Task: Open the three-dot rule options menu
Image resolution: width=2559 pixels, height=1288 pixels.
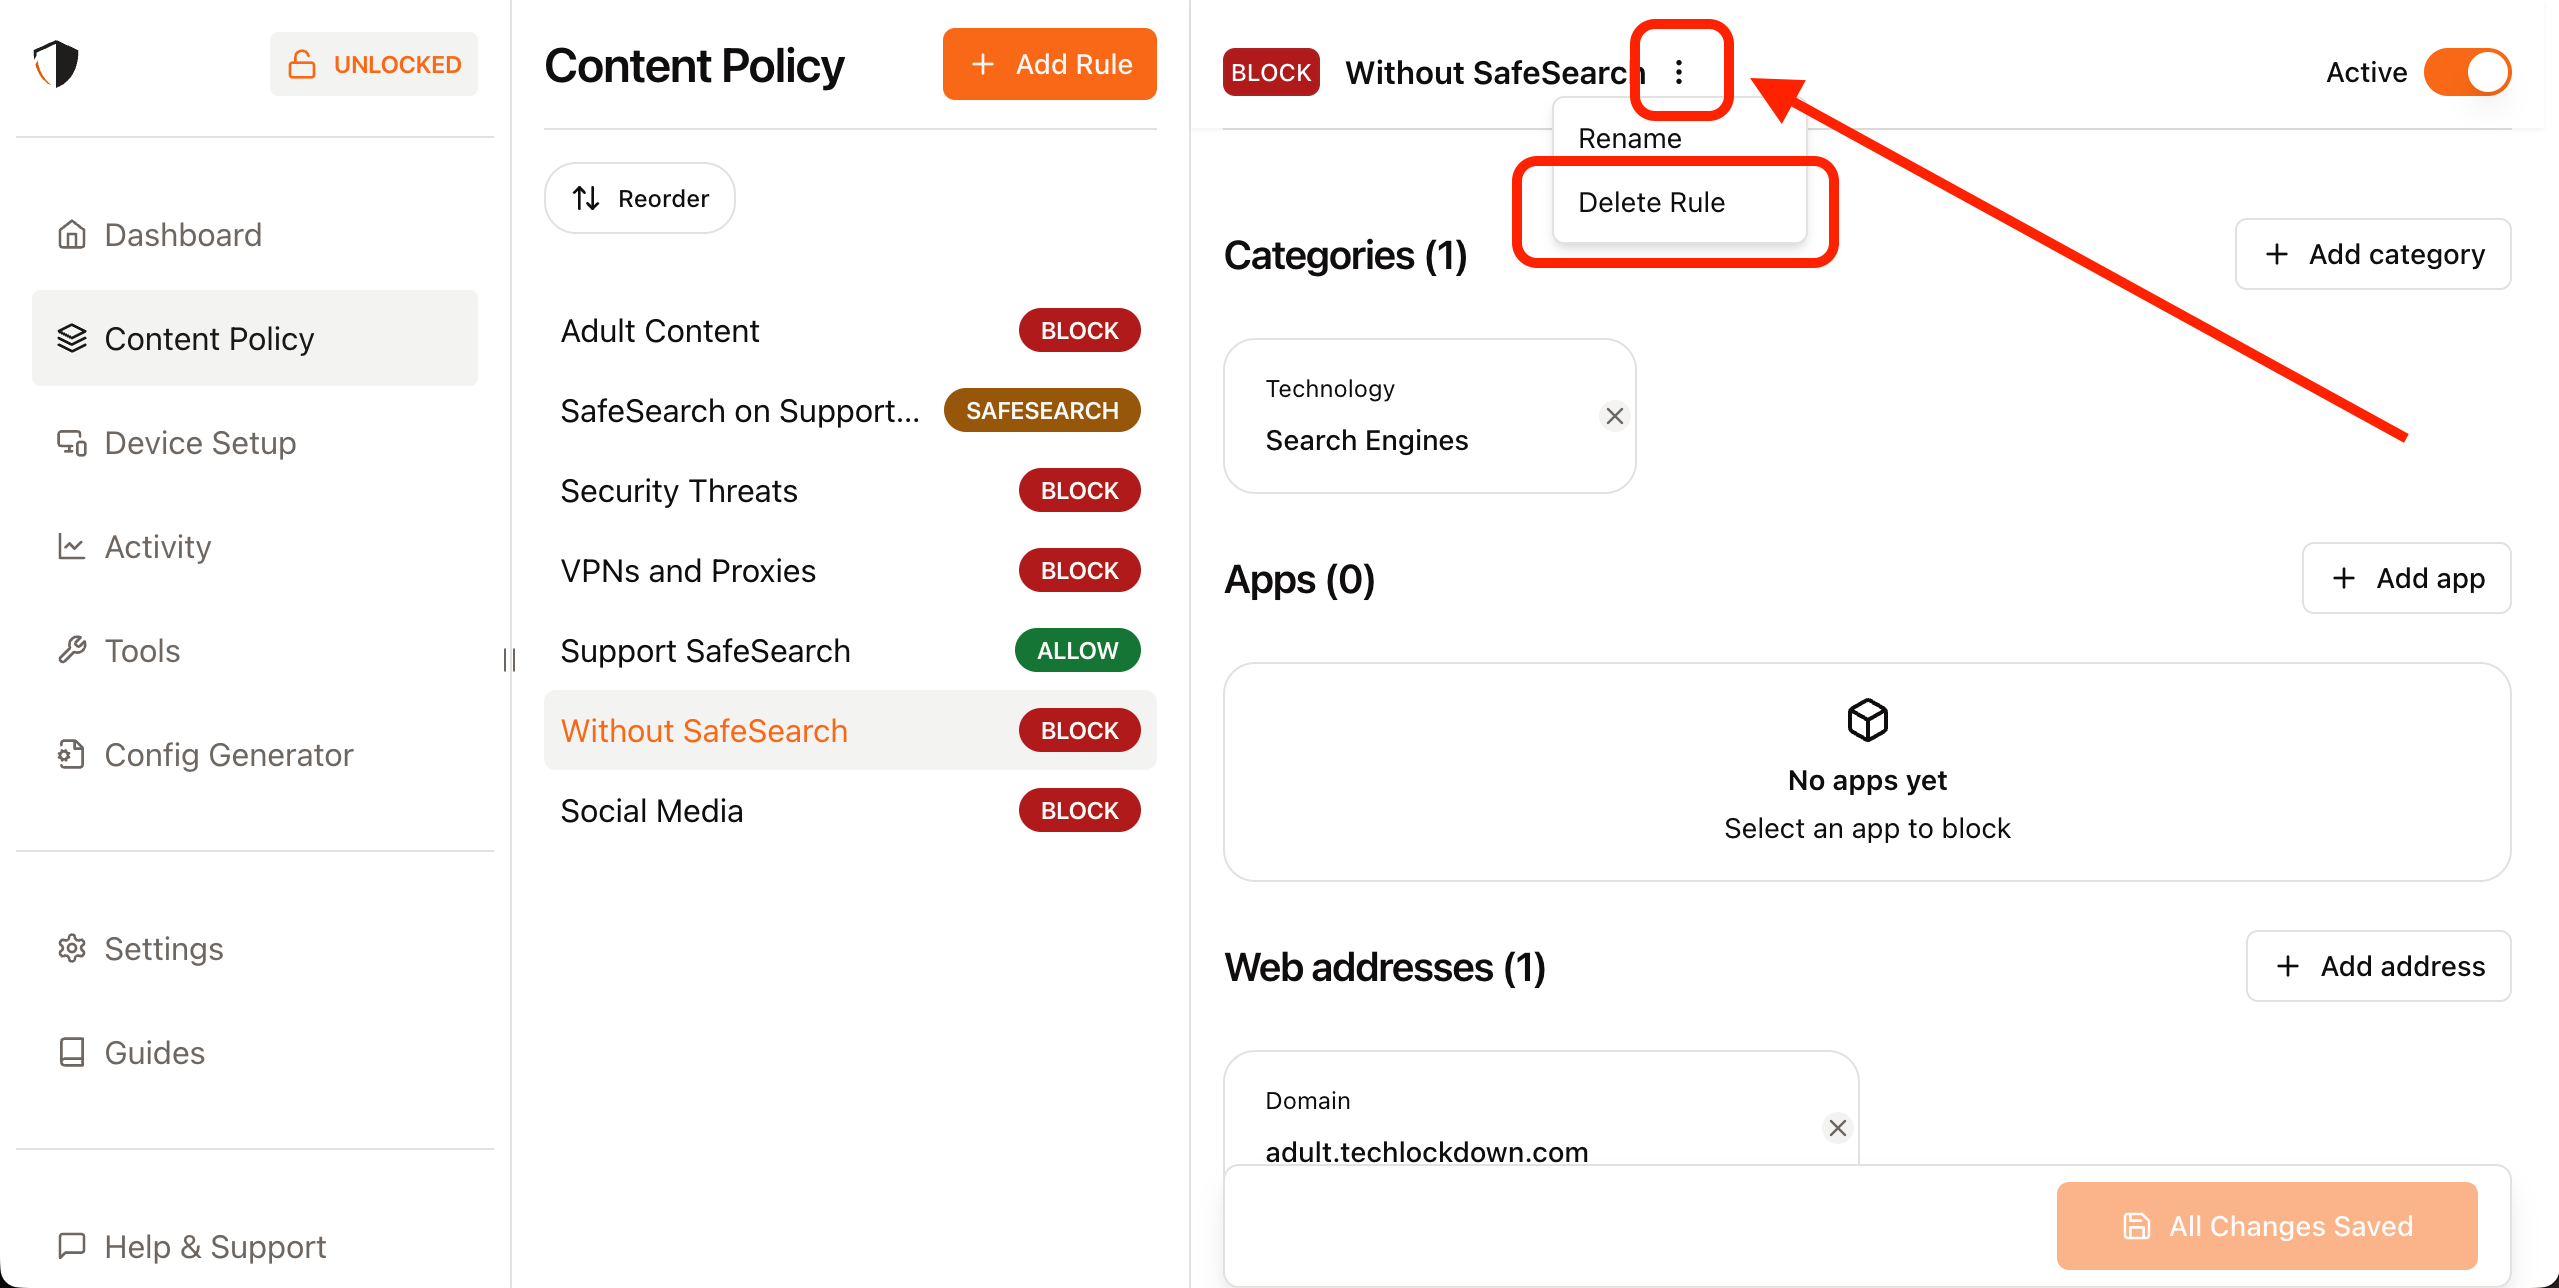Action: [x=1679, y=72]
